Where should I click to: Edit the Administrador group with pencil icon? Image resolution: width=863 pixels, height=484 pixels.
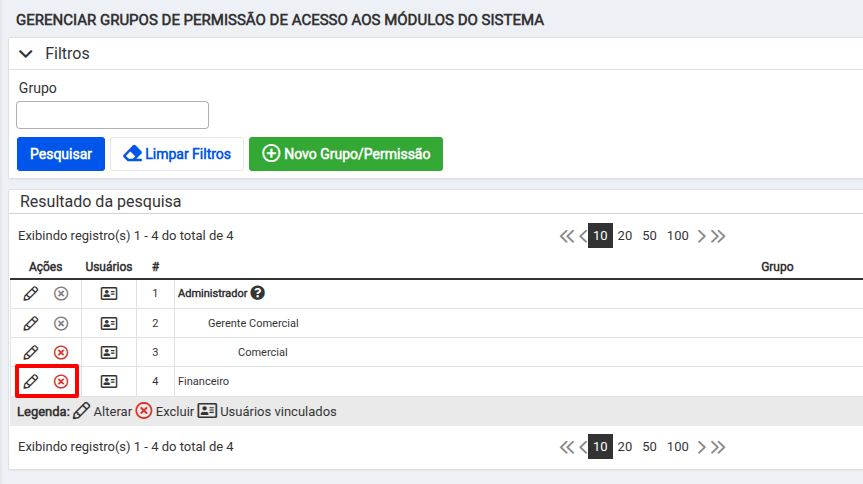31,293
